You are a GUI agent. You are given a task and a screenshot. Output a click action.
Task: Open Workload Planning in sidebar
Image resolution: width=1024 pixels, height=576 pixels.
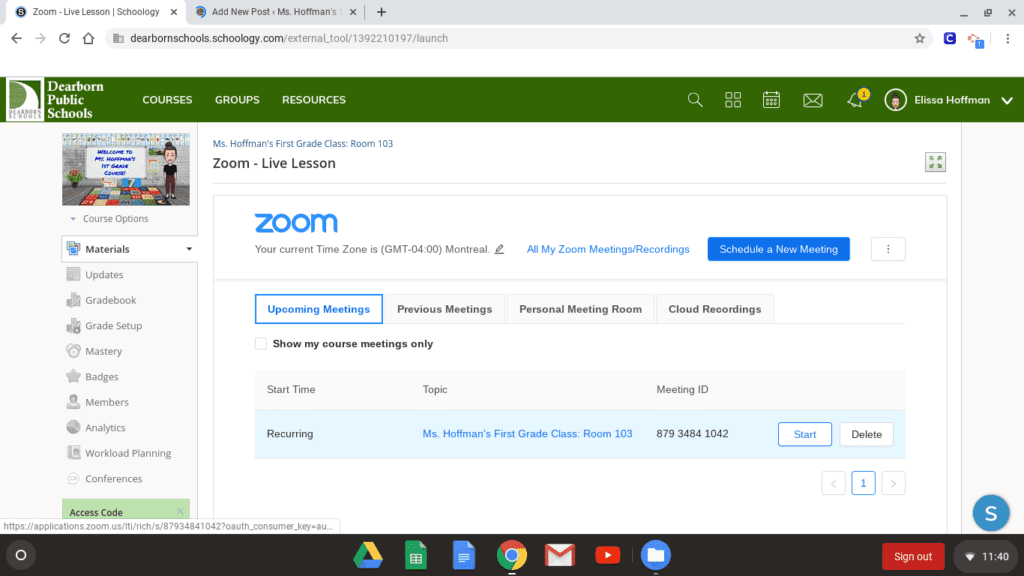pos(128,453)
